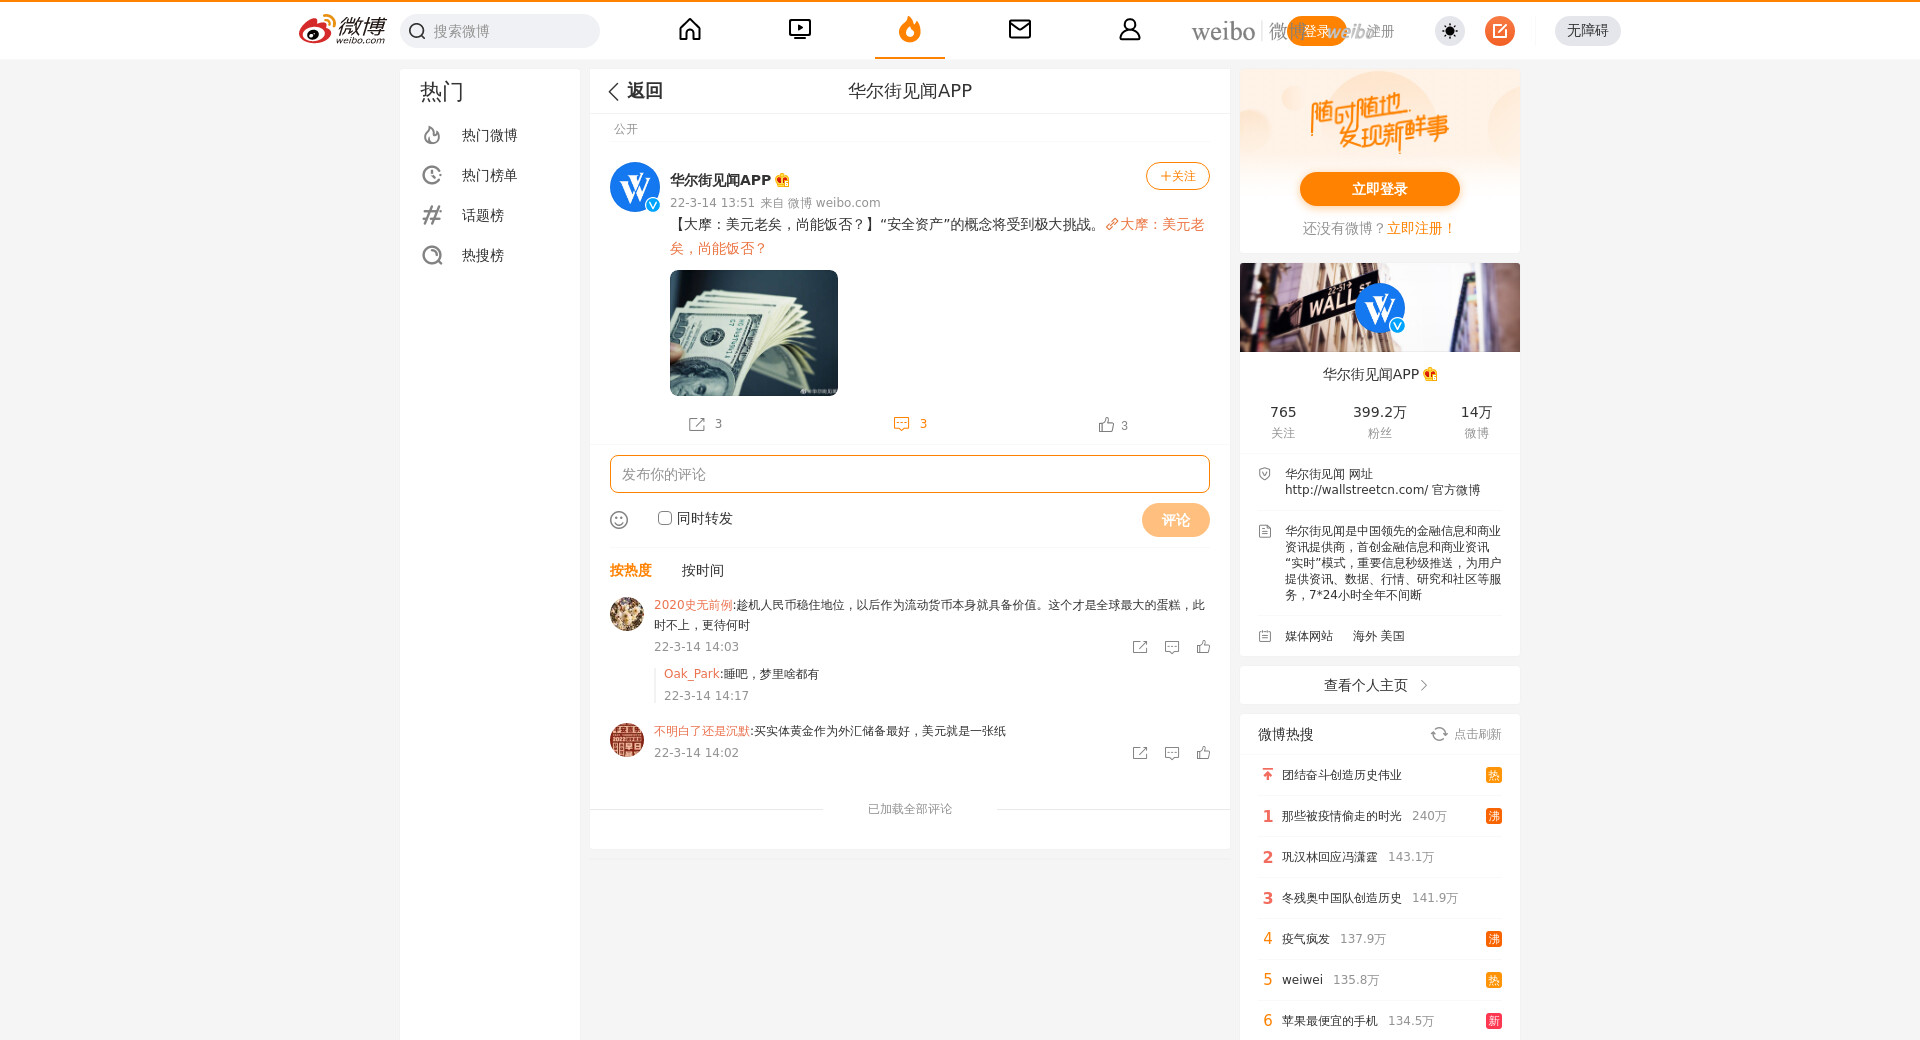
Task: Open 2020史无前例 commenter avatar
Action: [627, 614]
